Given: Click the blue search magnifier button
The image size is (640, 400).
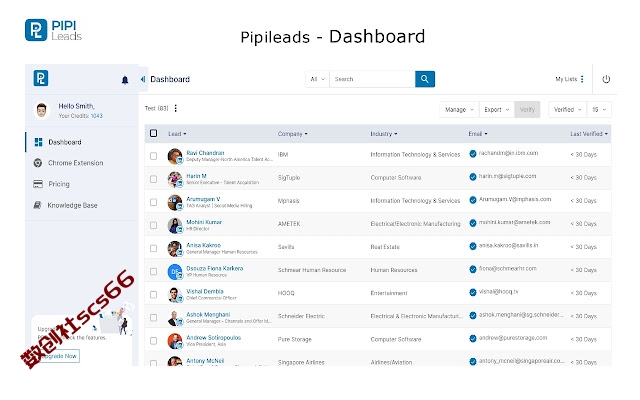Looking at the screenshot, I should 425,79.
